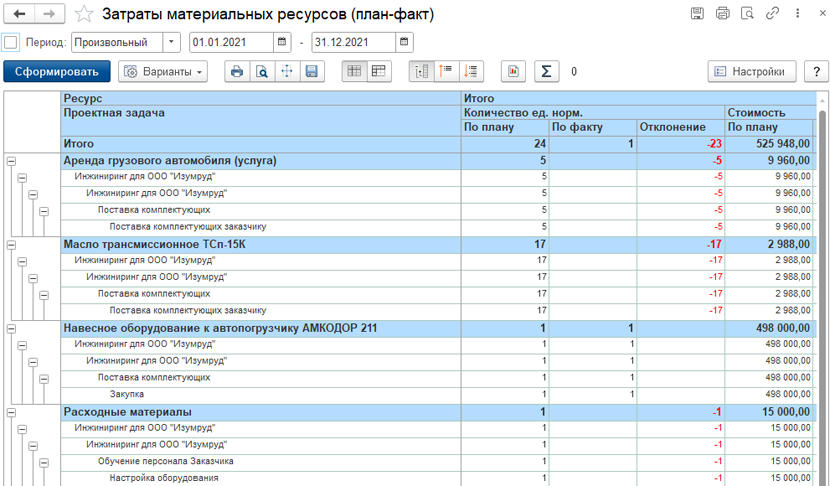Click the page setup crosshair icon
The height and width of the screenshot is (486, 830).
coord(287,71)
